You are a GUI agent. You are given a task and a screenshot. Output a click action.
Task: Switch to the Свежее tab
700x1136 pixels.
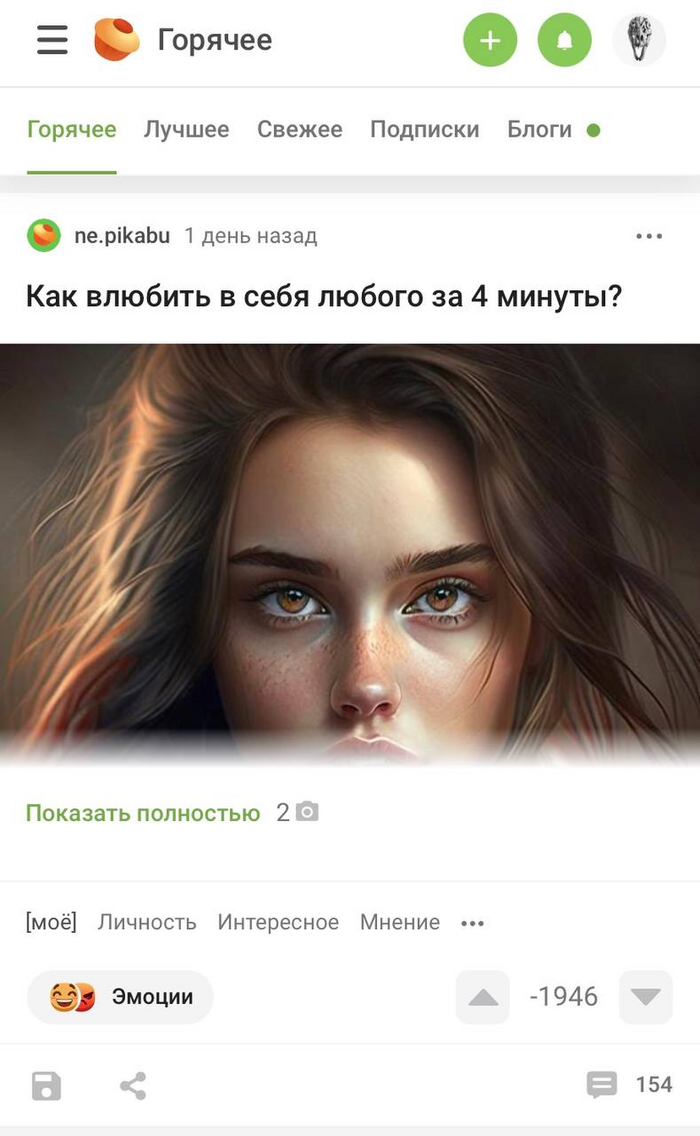coord(300,129)
